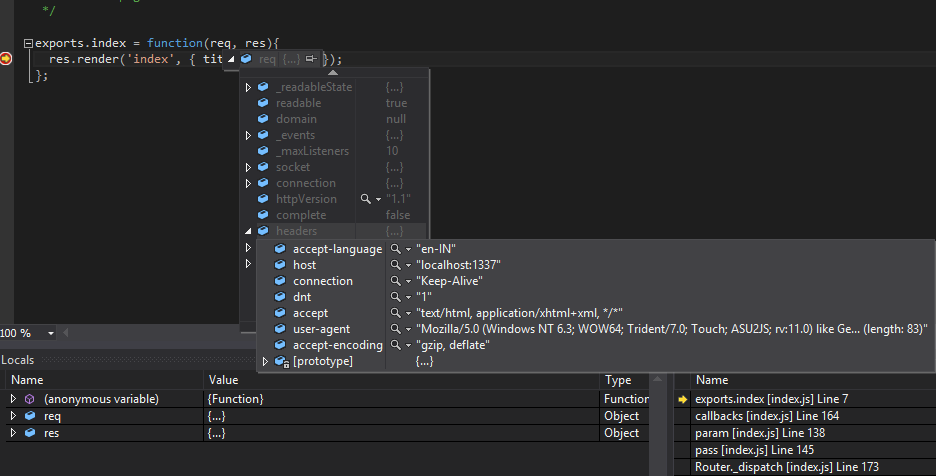Click the current frame yellow arrow
The height and width of the screenshot is (476, 936).
pyautogui.click(x=682, y=399)
